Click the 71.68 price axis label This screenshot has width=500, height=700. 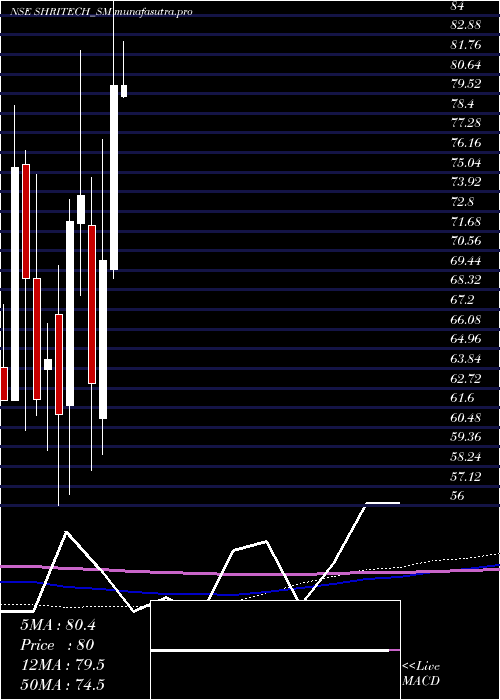click(466, 221)
